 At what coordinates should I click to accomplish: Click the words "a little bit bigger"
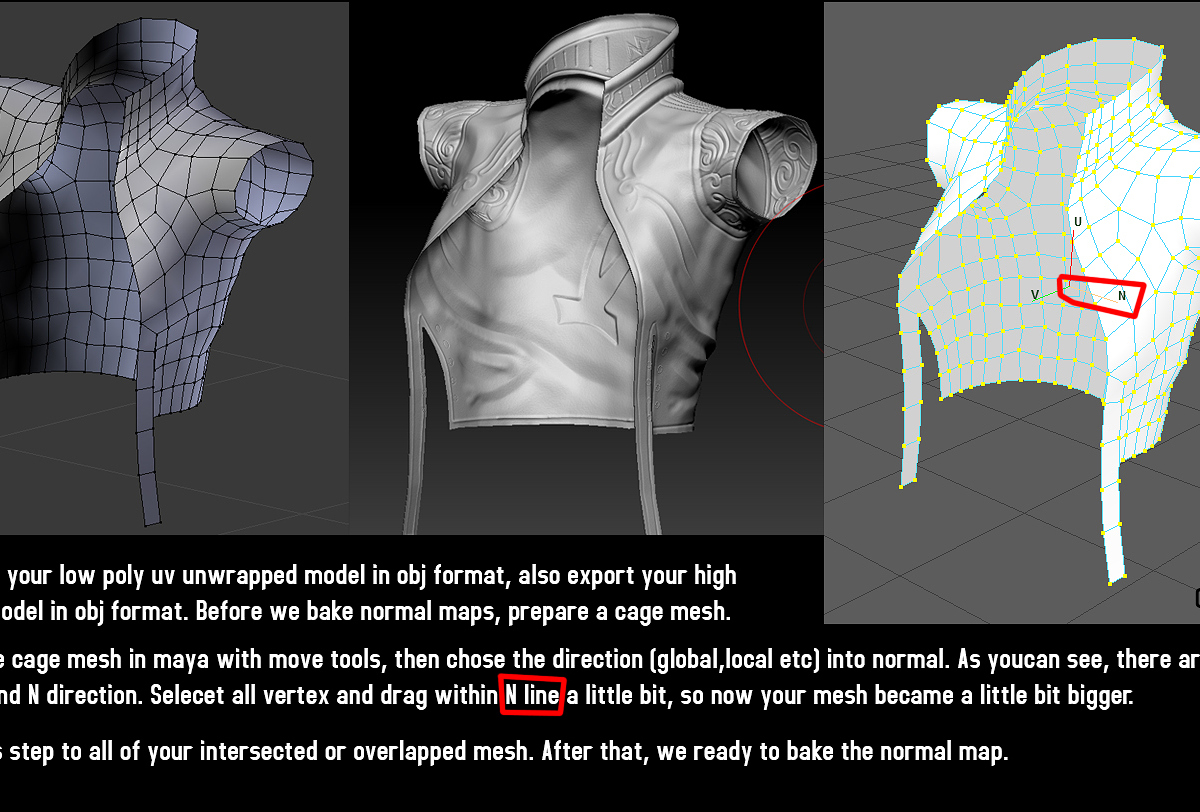point(1047,695)
